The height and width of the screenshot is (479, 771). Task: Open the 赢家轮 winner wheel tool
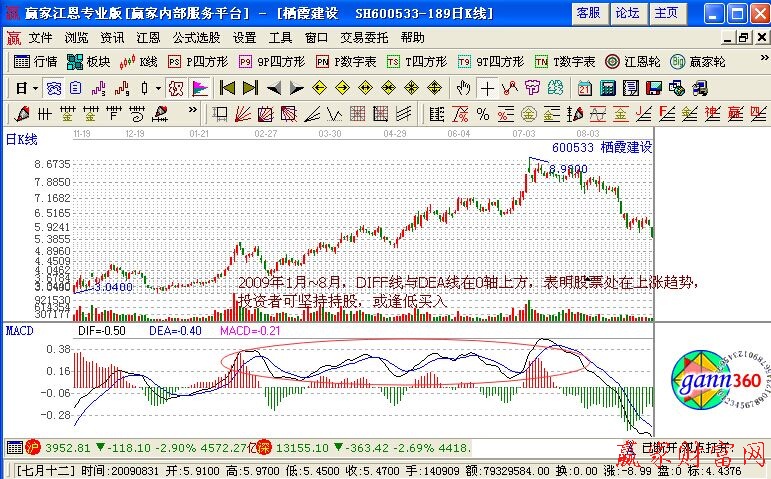tap(690, 61)
